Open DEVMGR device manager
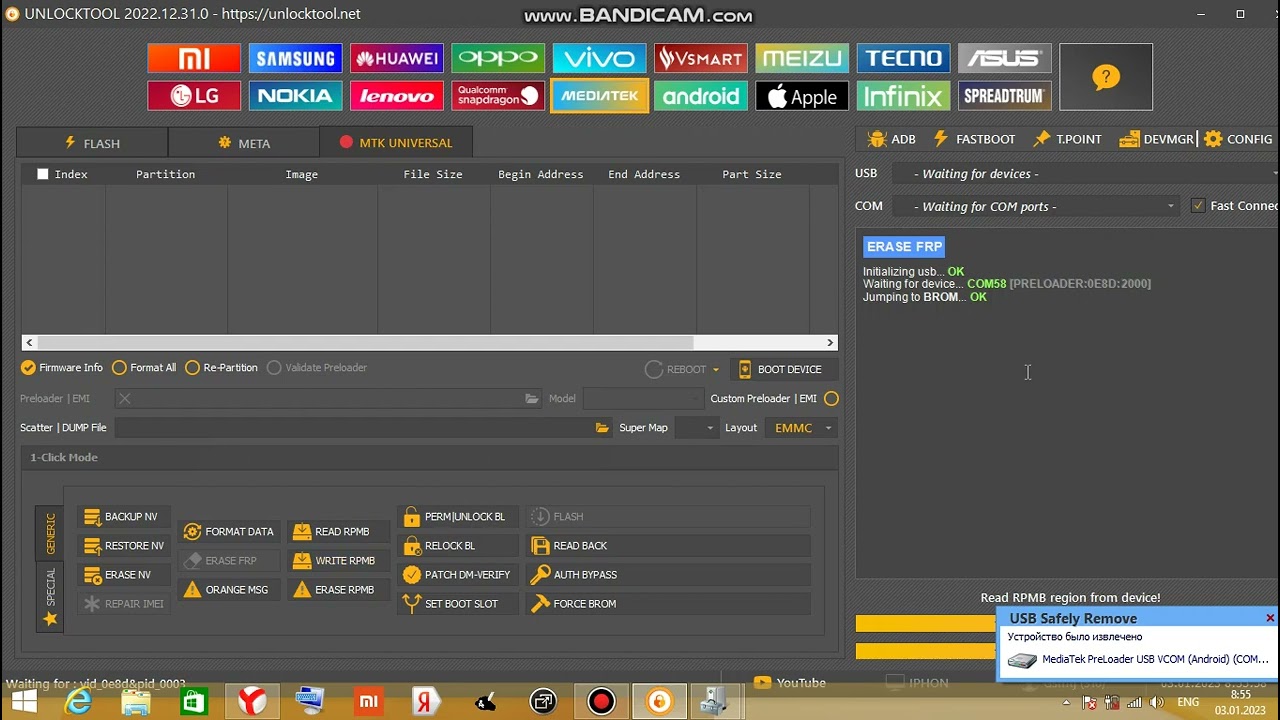Image resolution: width=1280 pixels, height=720 pixels. click(1157, 139)
